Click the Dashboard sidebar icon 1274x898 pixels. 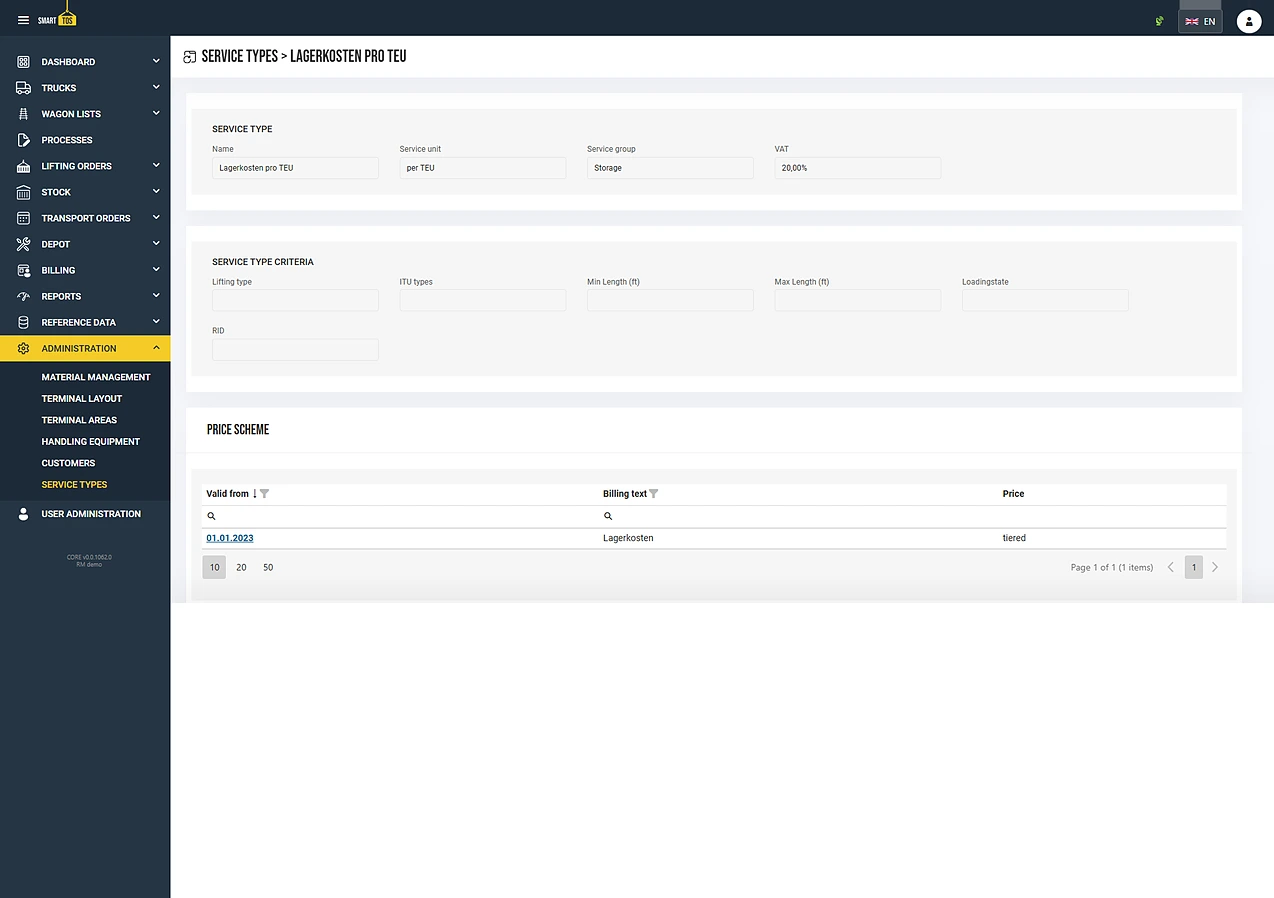point(23,62)
